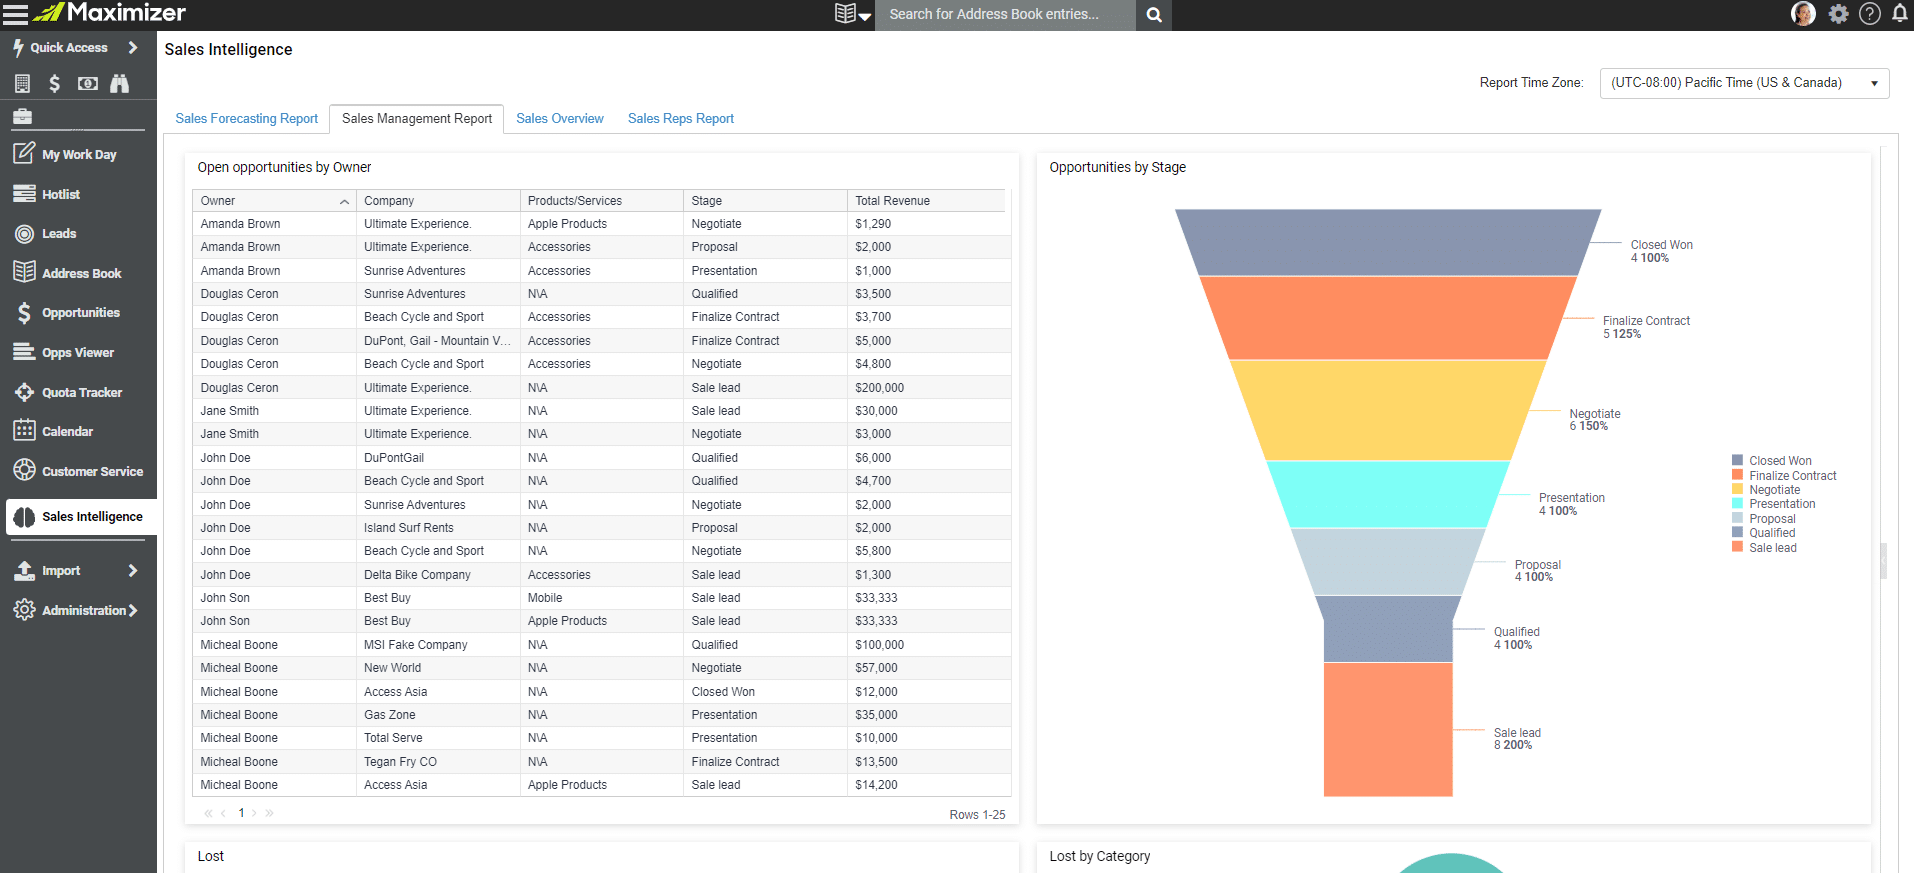Screen dimensions: 1914x873
Task: Click Finalize Contract legend swatch
Action: (x=1737, y=475)
